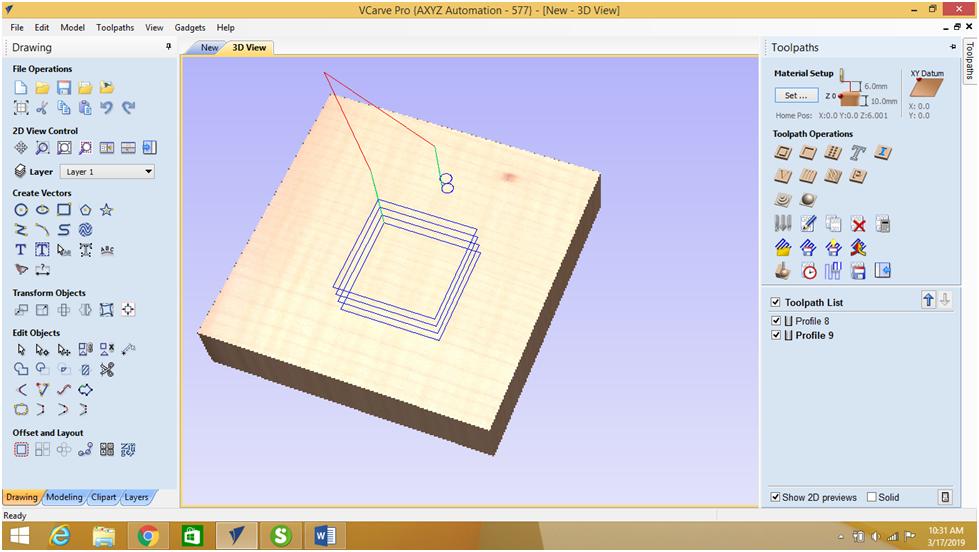Open the File menu
This screenshot has height=552, width=979.
pyautogui.click(x=17, y=27)
